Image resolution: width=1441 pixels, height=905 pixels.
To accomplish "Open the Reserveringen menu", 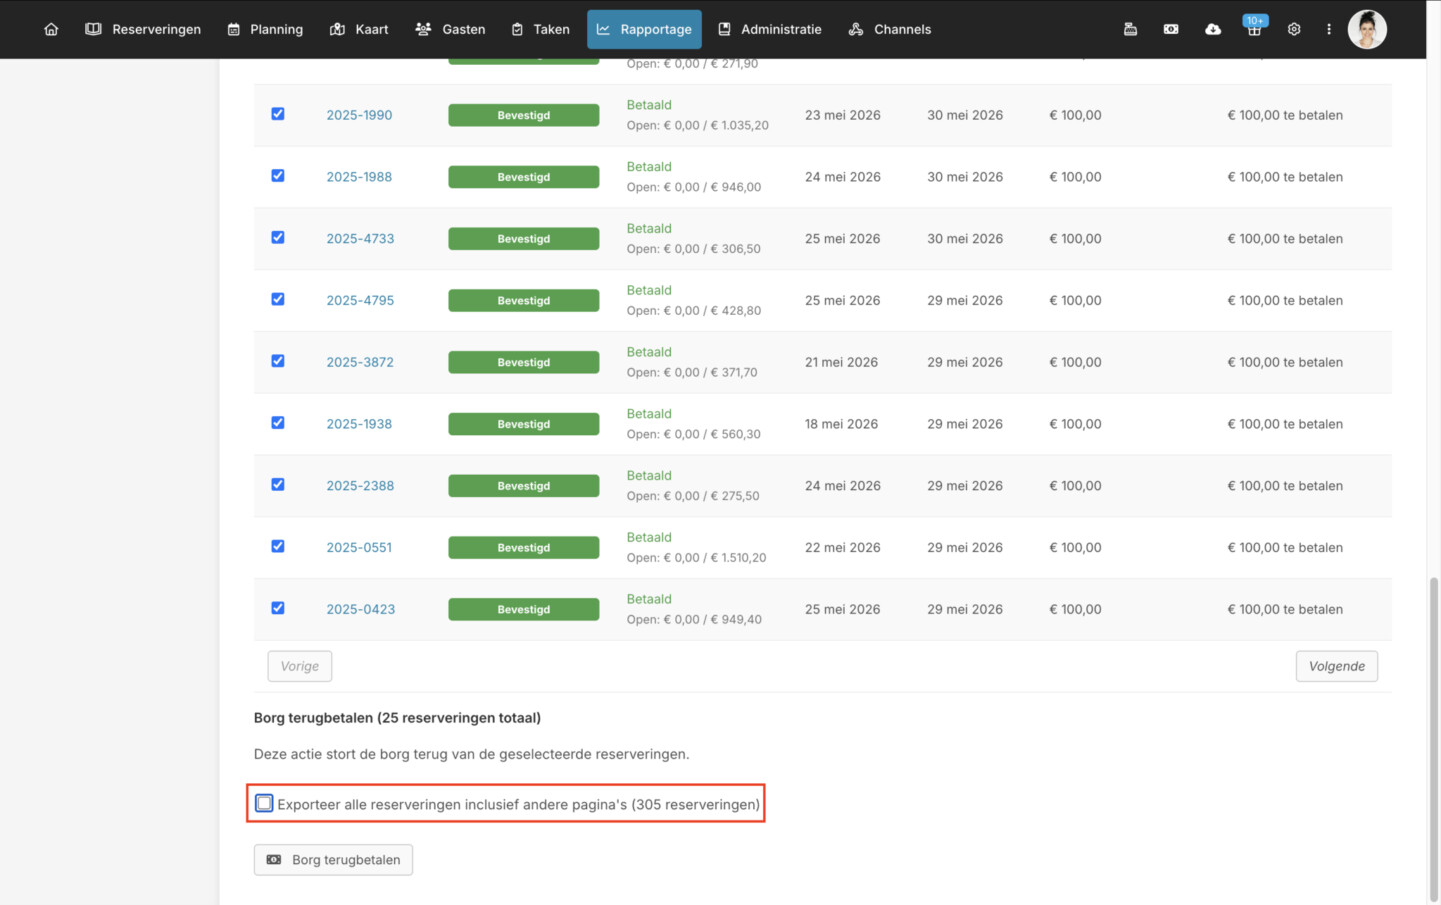I will click(143, 29).
